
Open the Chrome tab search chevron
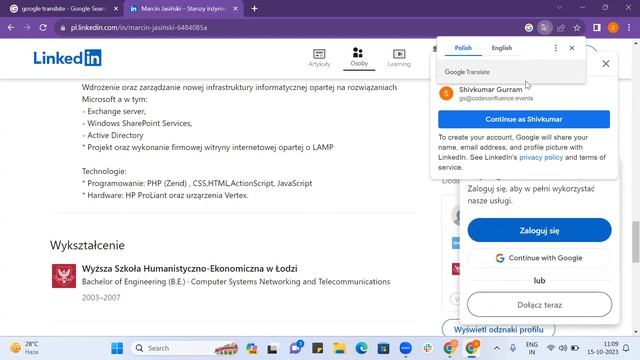point(560,7)
